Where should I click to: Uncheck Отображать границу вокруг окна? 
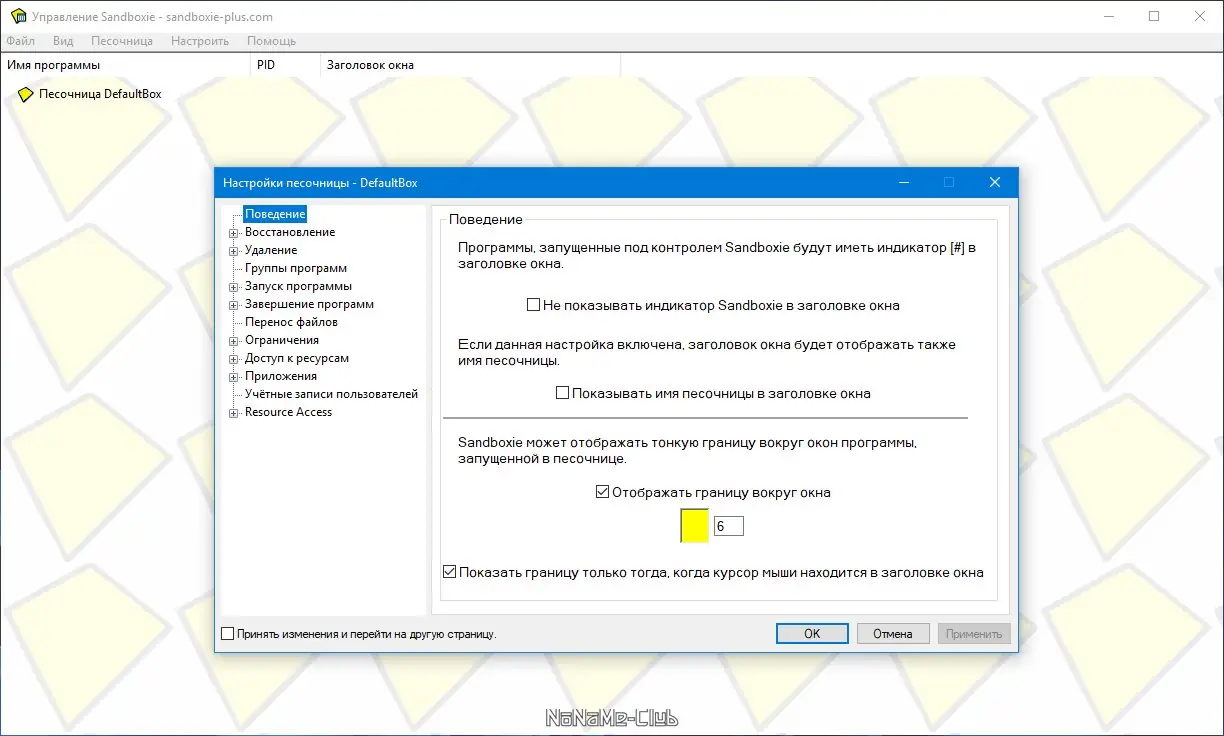(x=602, y=492)
